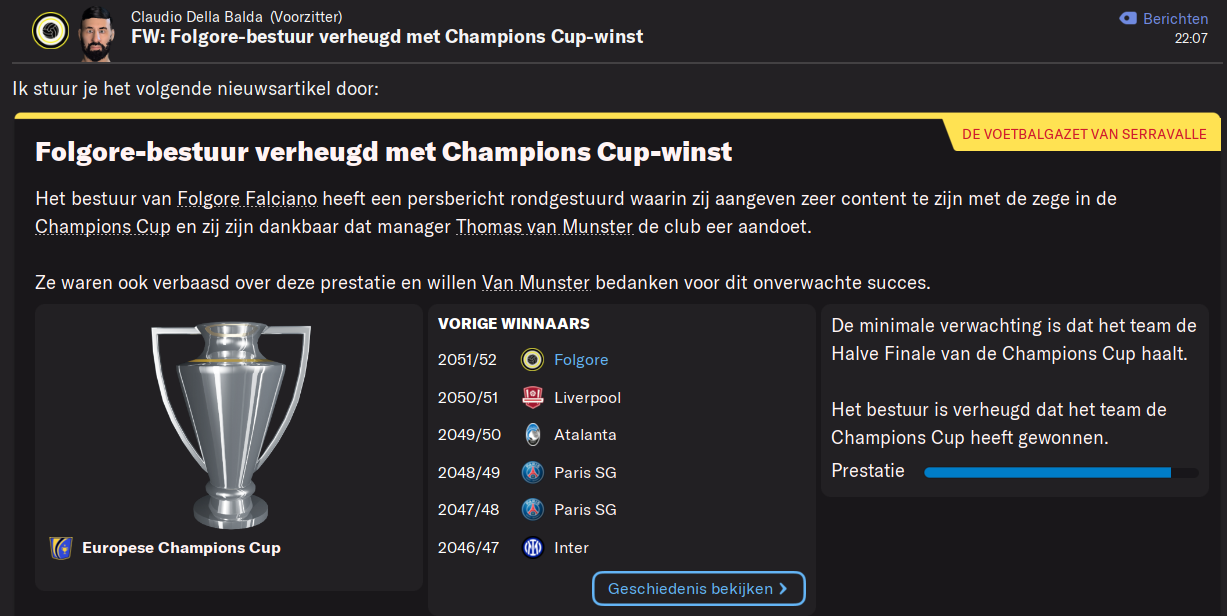Image resolution: width=1227 pixels, height=616 pixels.
Task: Click the Berichten tag icon
Action: click(1128, 18)
